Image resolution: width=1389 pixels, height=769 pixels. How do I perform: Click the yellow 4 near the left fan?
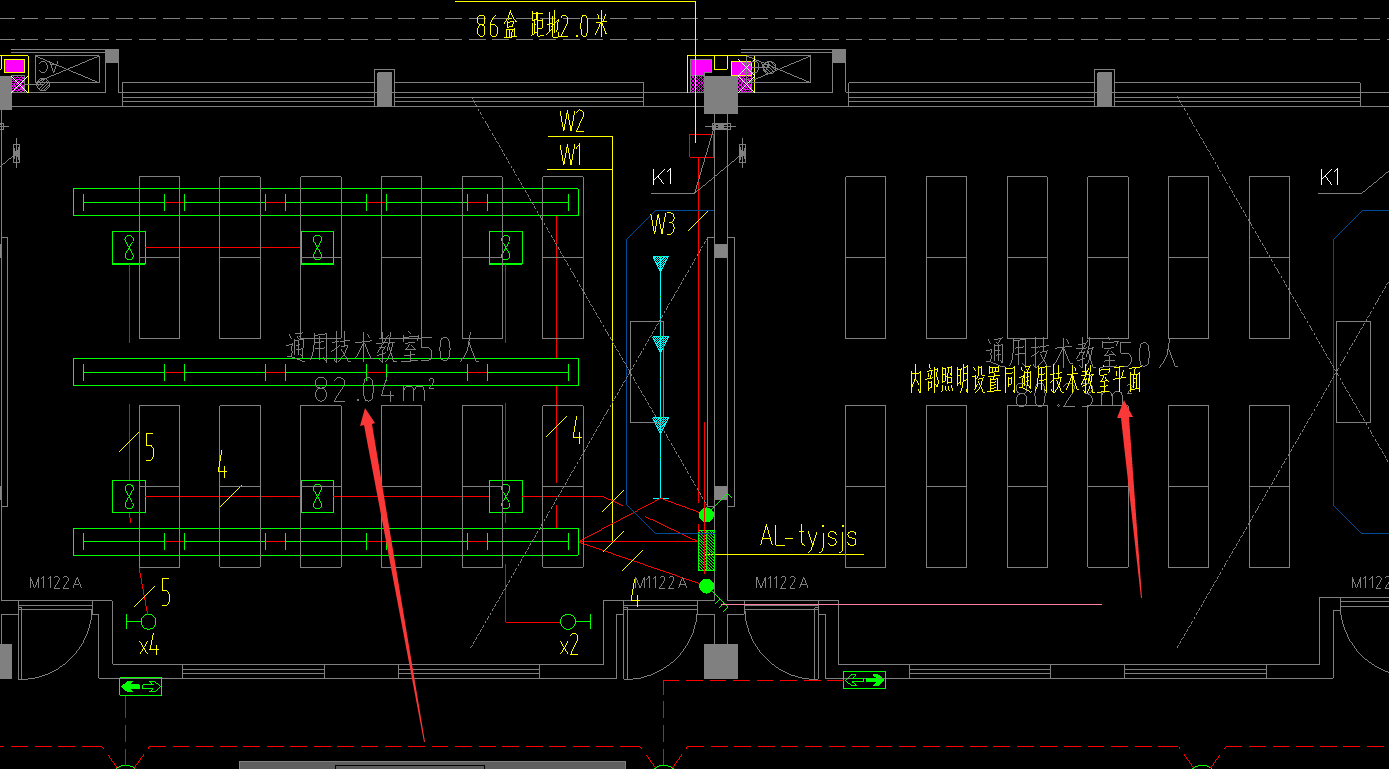click(222, 466)
